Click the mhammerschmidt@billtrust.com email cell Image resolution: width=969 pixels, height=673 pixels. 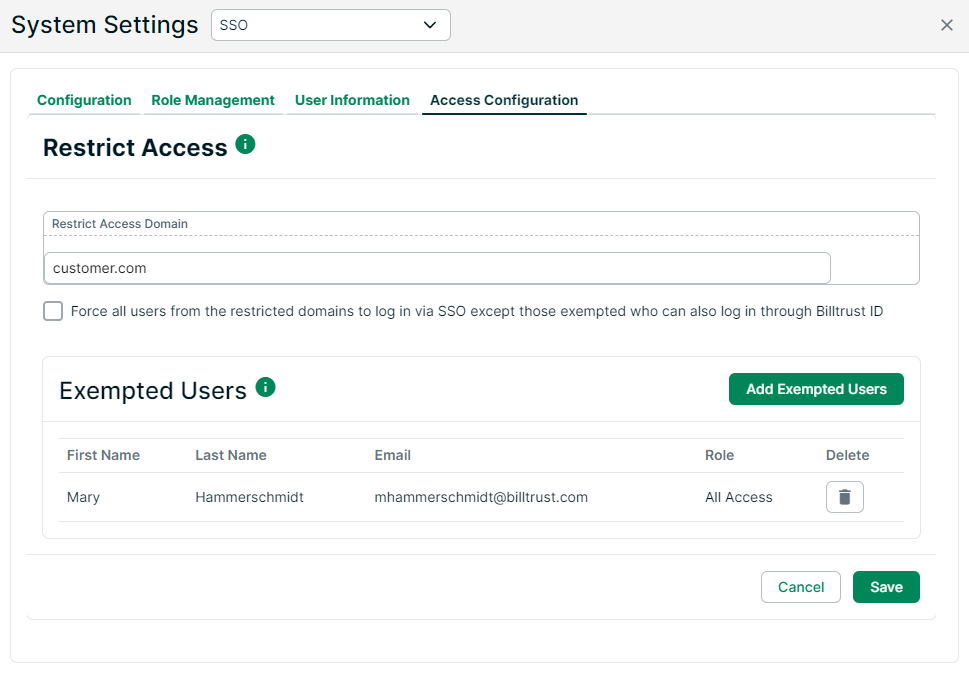(481, 497)
